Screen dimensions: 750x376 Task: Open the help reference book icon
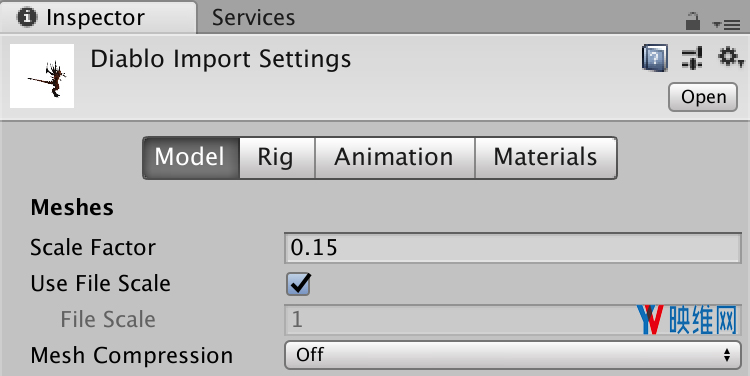click(655, 58)
